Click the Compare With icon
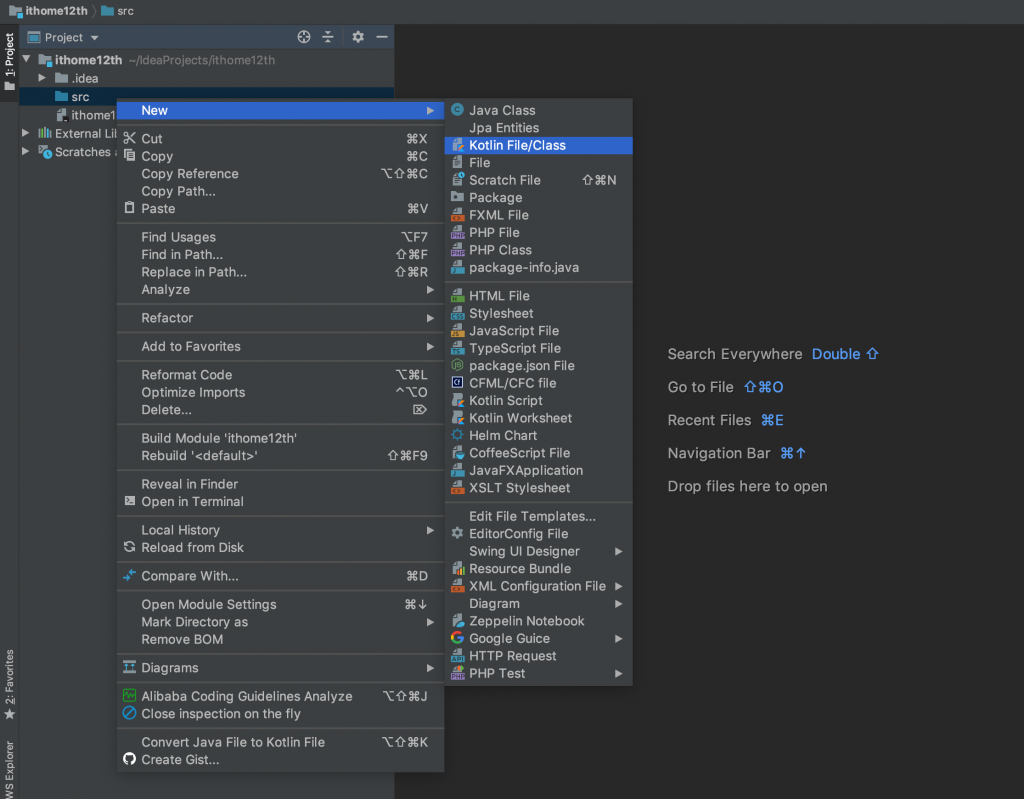 tap(129, 576)
